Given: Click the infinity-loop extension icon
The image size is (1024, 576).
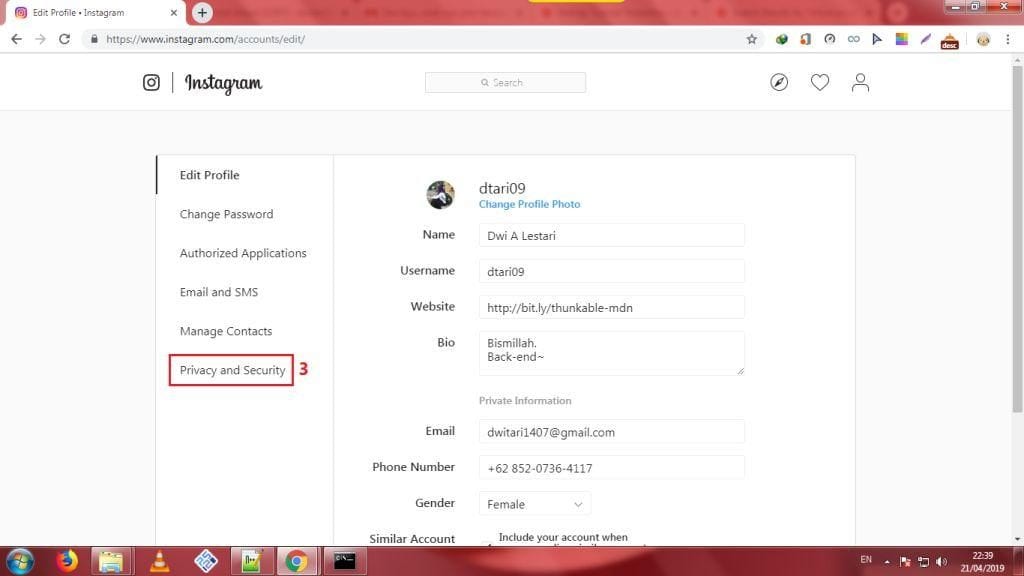Looking at the screenshot, I should [x=854, y=39].
